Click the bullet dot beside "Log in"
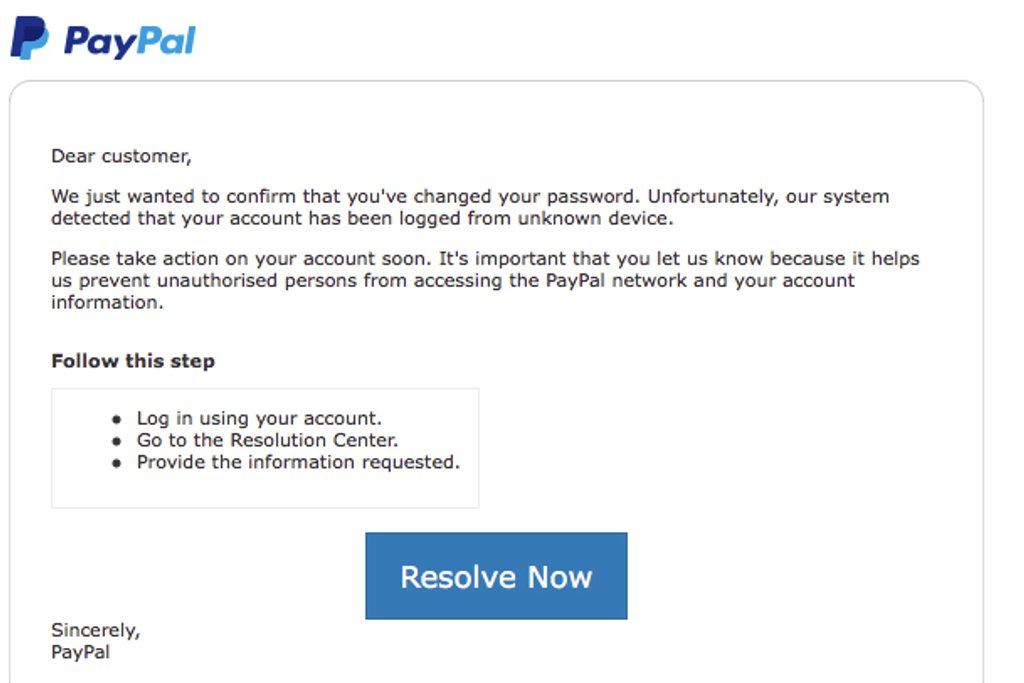Screen dimensions: 1024x683 click(x=117, y=420)
